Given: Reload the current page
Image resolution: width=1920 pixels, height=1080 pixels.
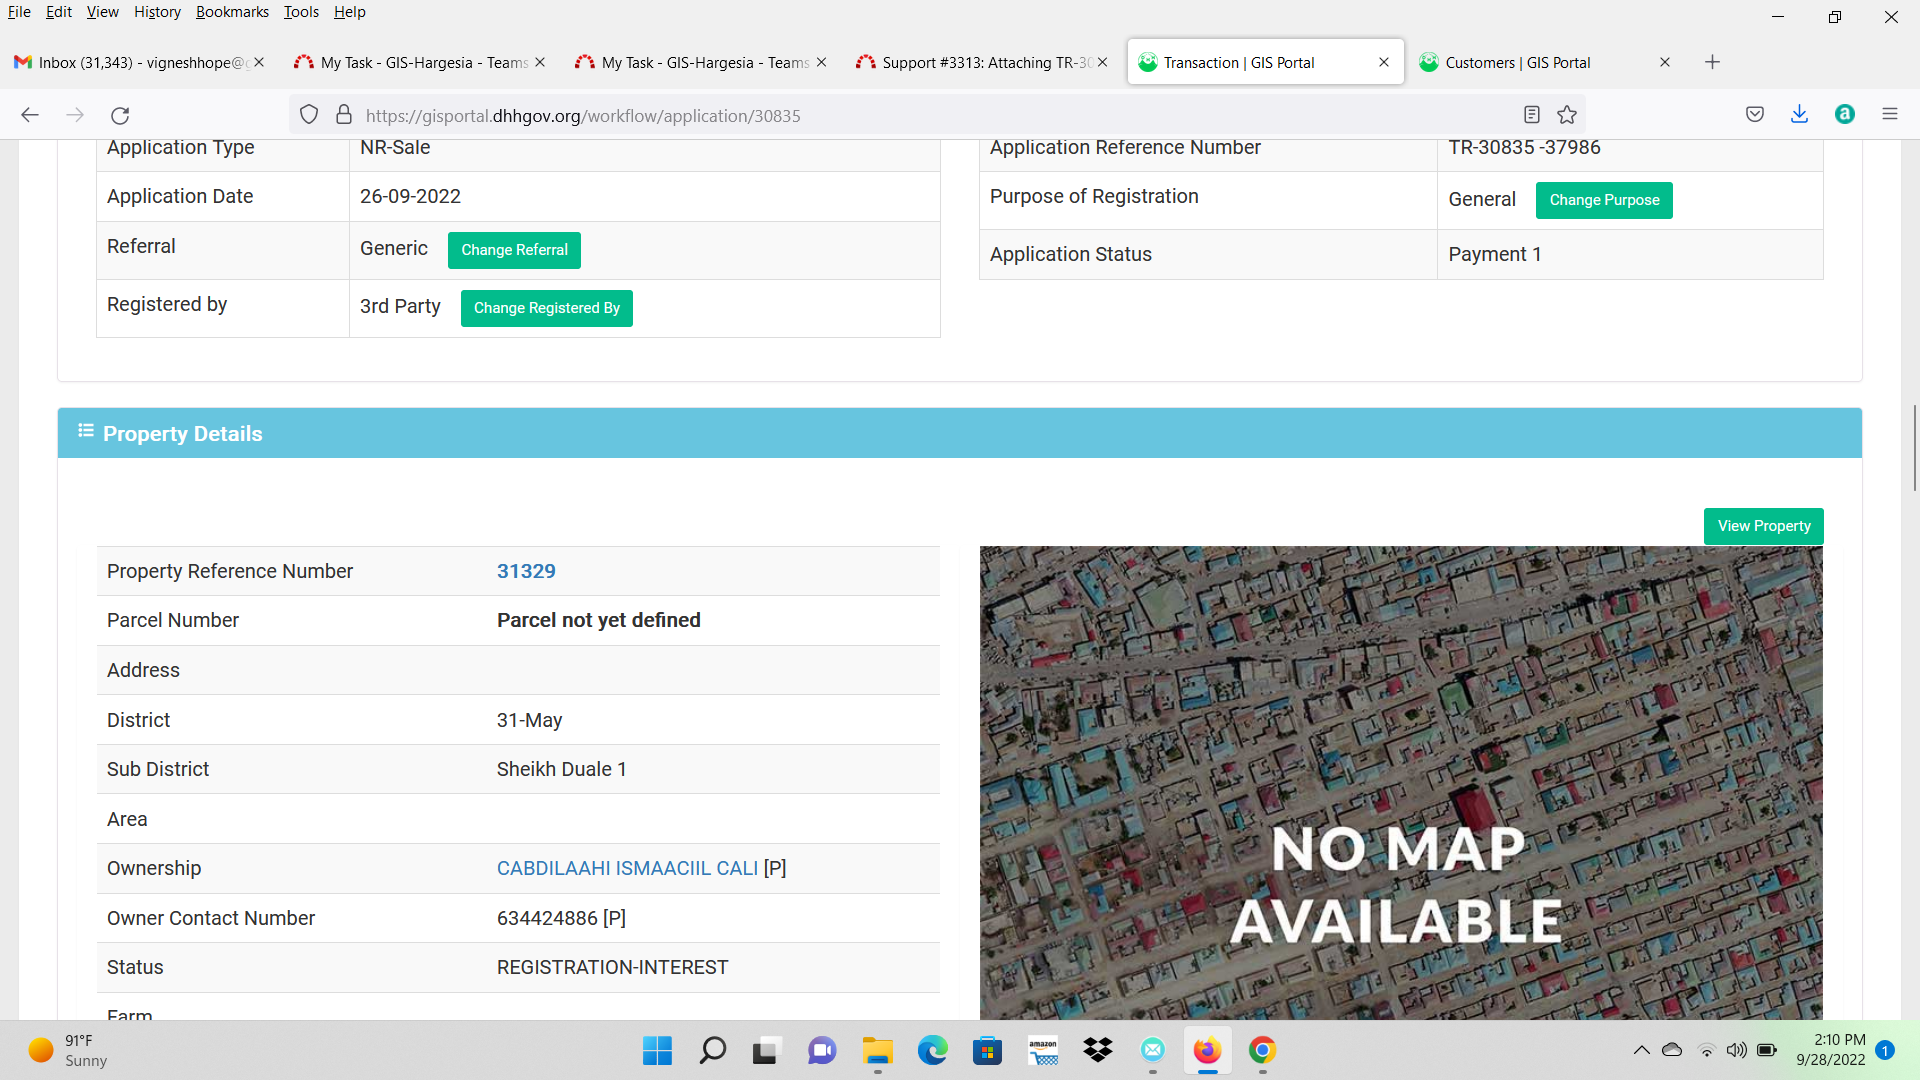Looking at the screenshot, I should [120, 115].
